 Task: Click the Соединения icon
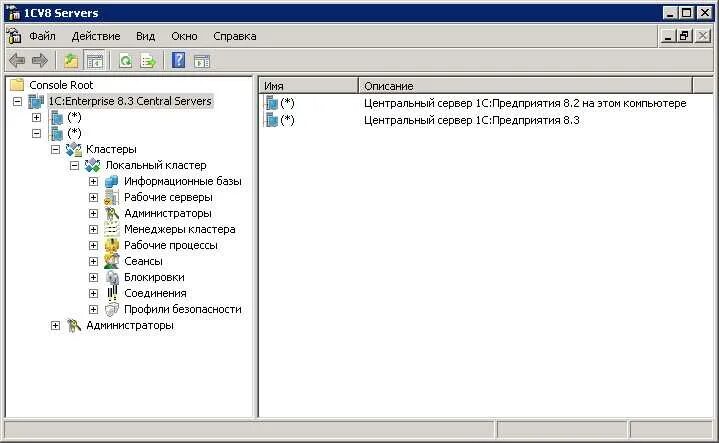pos(112,293)
